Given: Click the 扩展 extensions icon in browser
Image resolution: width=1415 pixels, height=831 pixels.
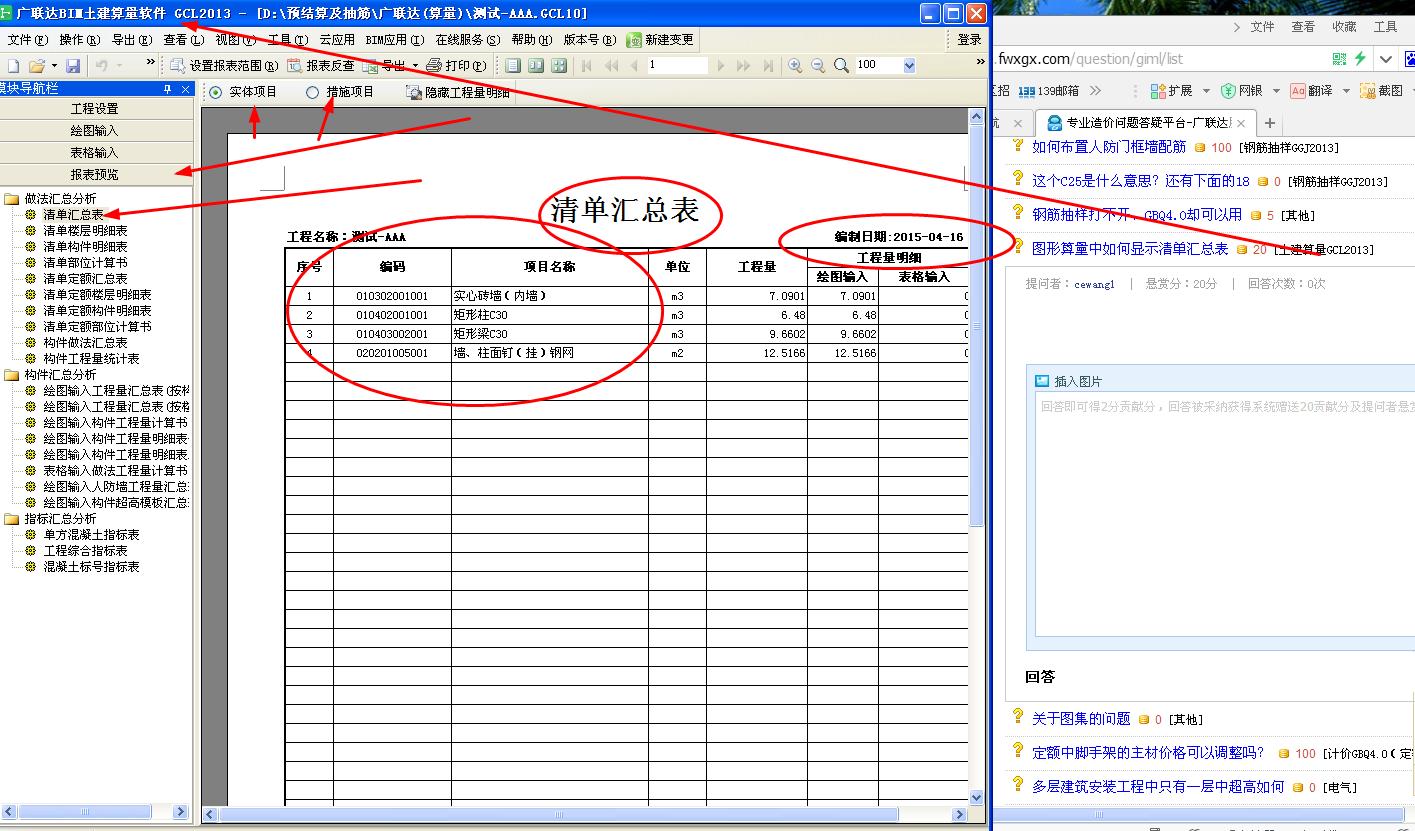Looking at the screenshot, I should tap(1157, 90).
